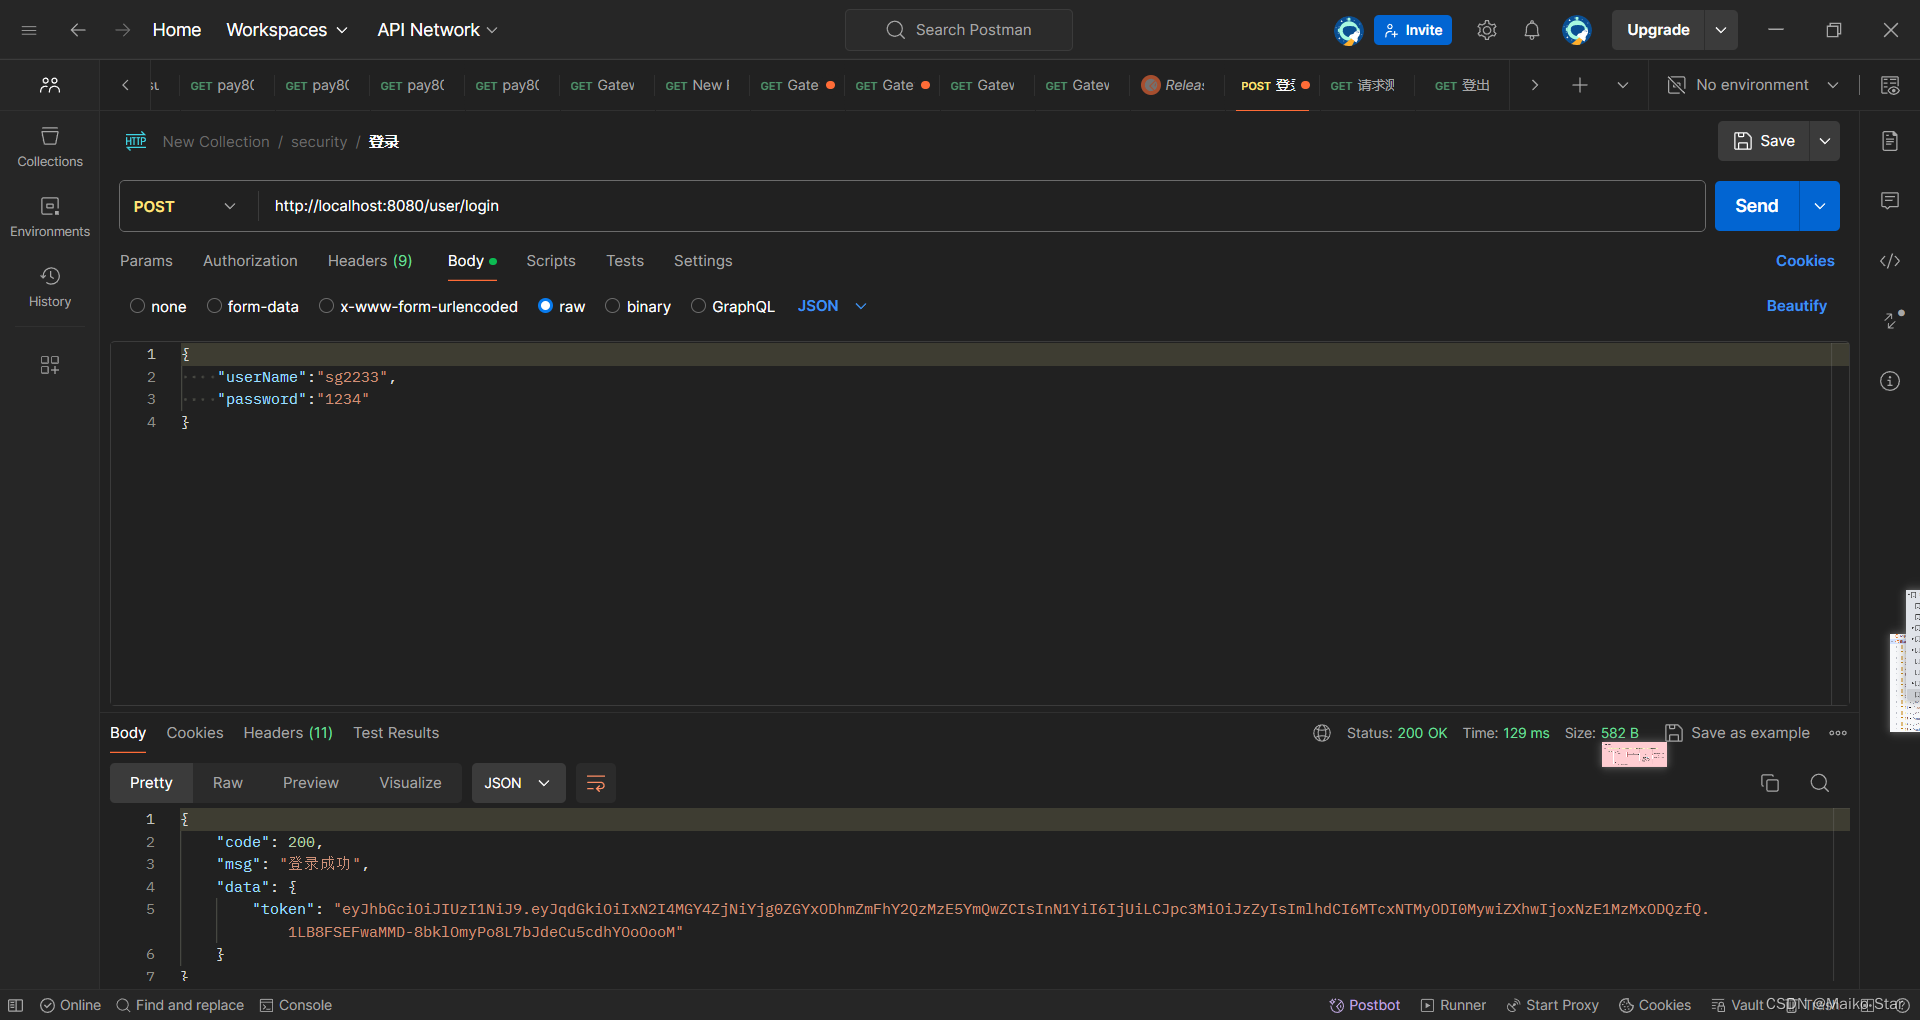Save the current request

[x=1764, y=141]
